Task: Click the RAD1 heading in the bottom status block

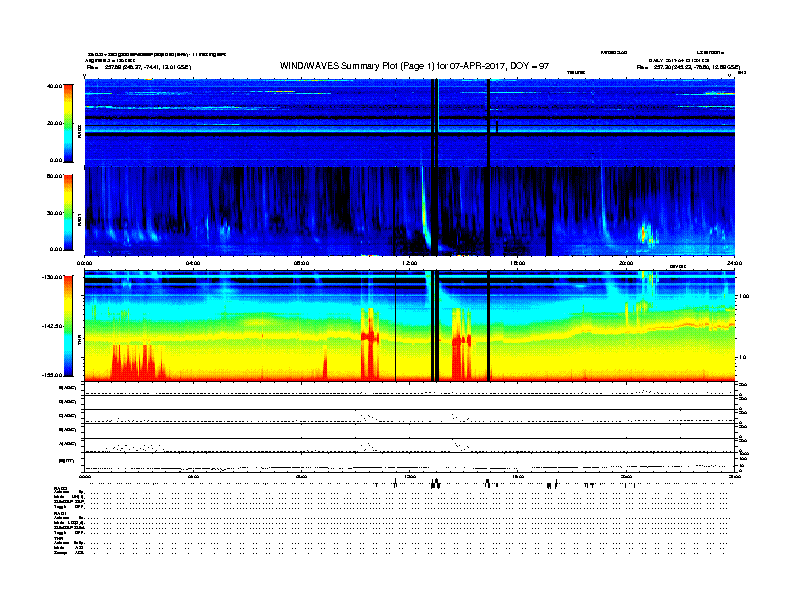Action: click(60, 513)
